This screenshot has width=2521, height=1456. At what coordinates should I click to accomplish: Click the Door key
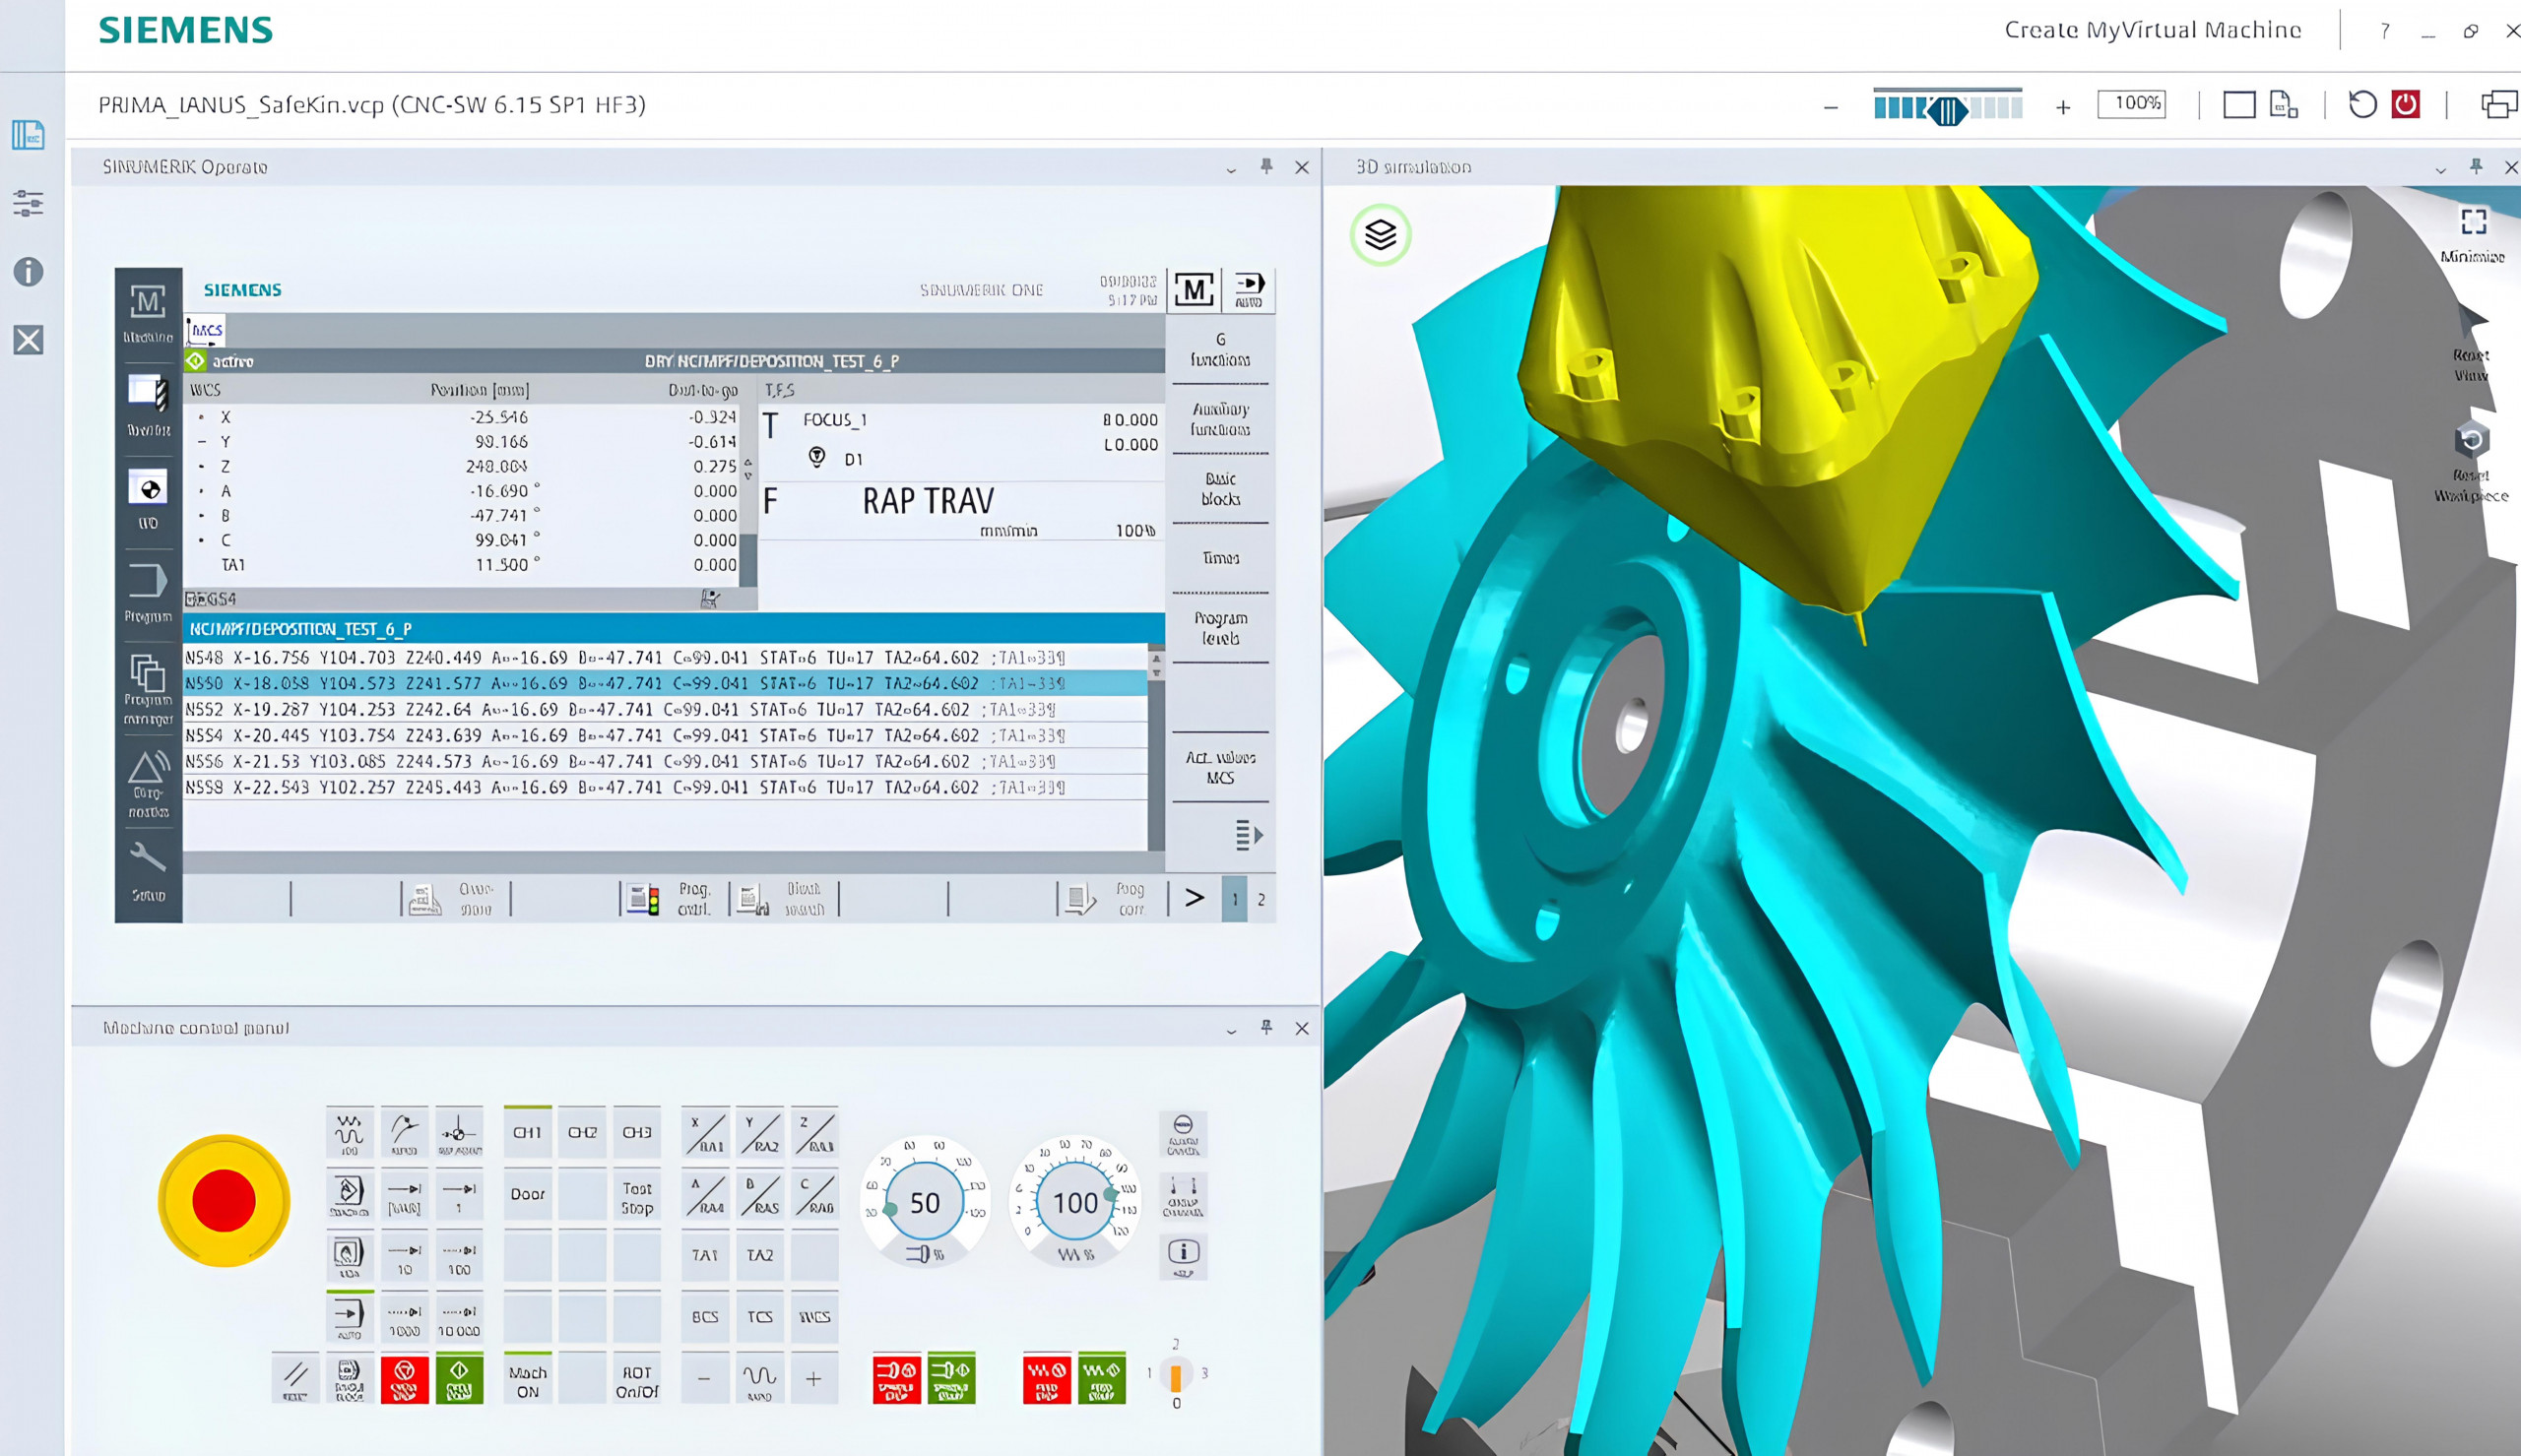527,1194
